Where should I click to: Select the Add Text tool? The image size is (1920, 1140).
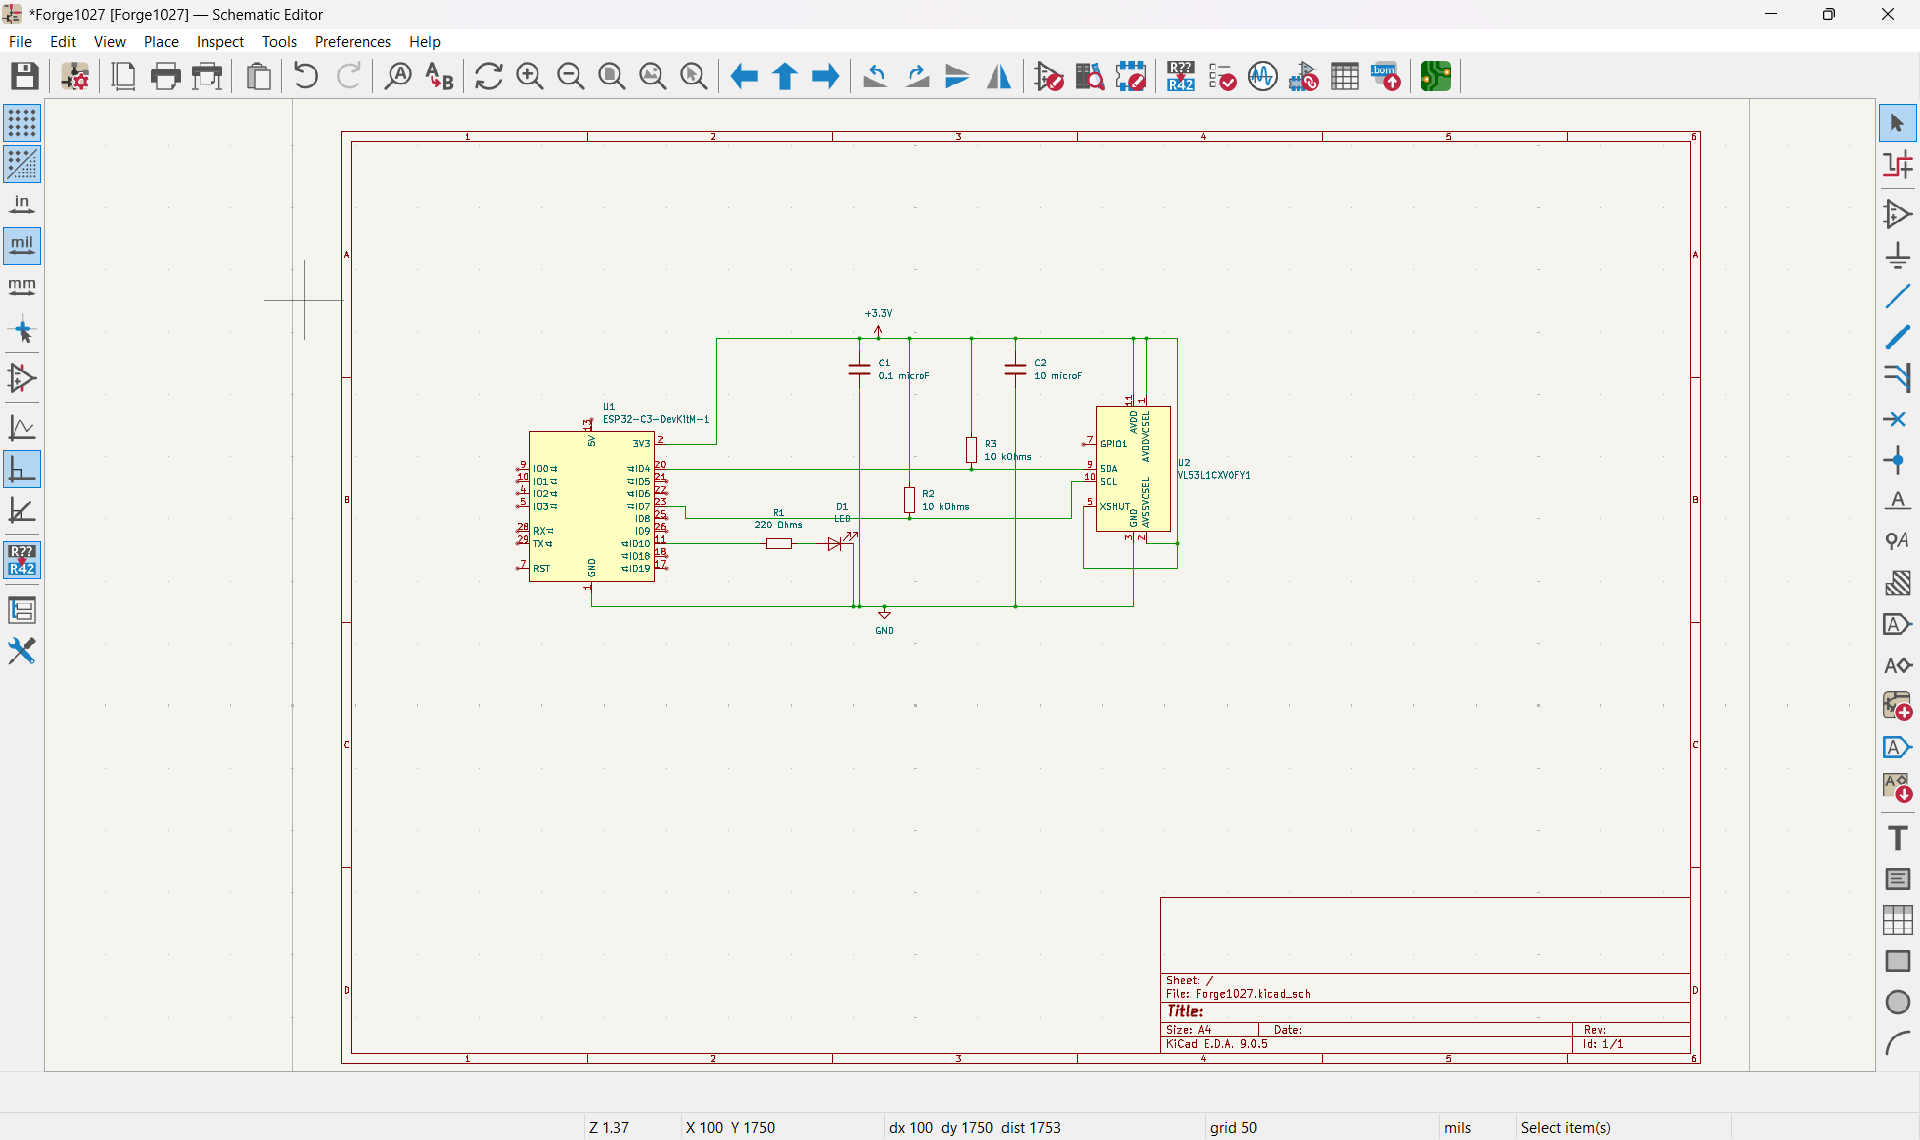tap(1897, 837)
